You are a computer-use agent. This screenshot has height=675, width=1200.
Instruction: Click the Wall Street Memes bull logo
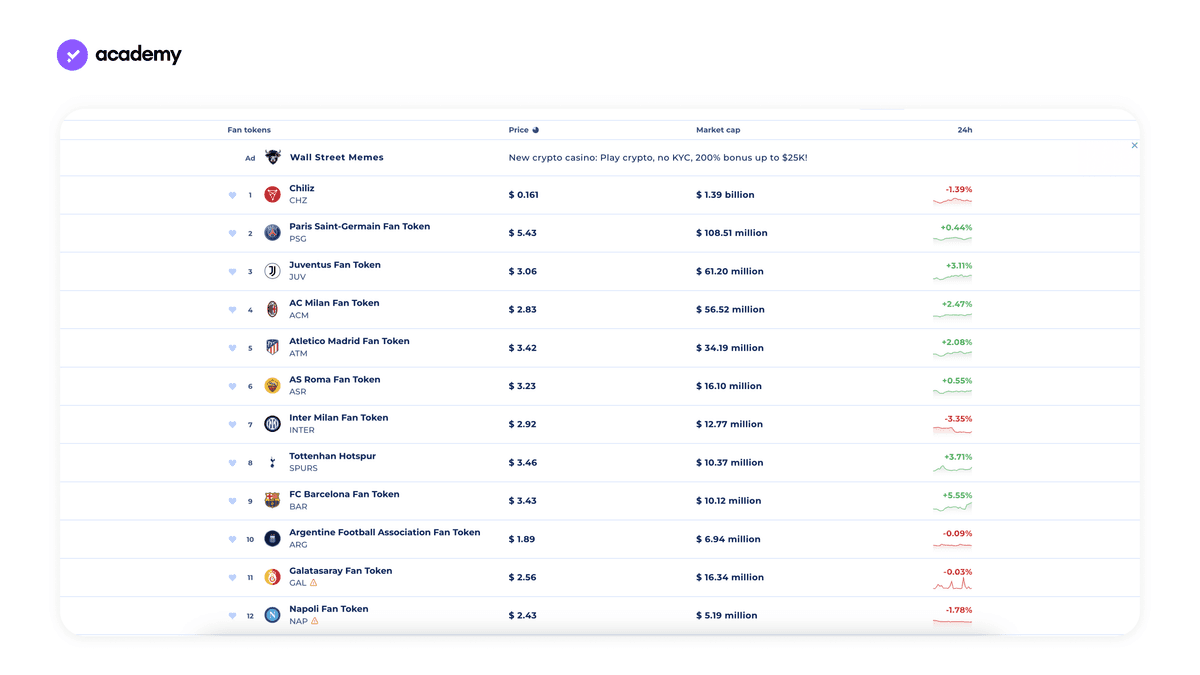273,157
